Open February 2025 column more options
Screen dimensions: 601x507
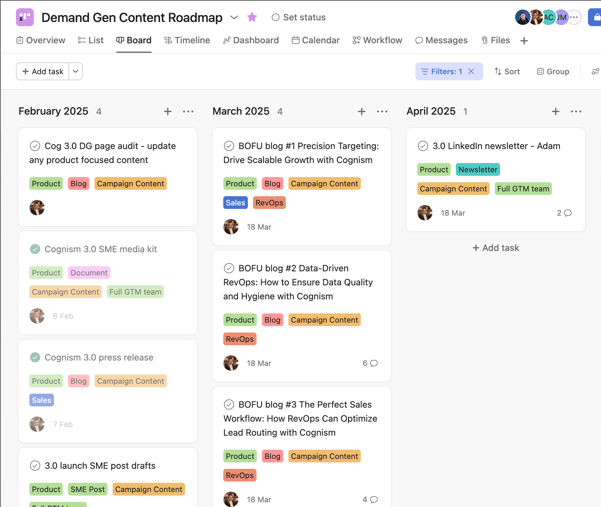coord(188,112)
